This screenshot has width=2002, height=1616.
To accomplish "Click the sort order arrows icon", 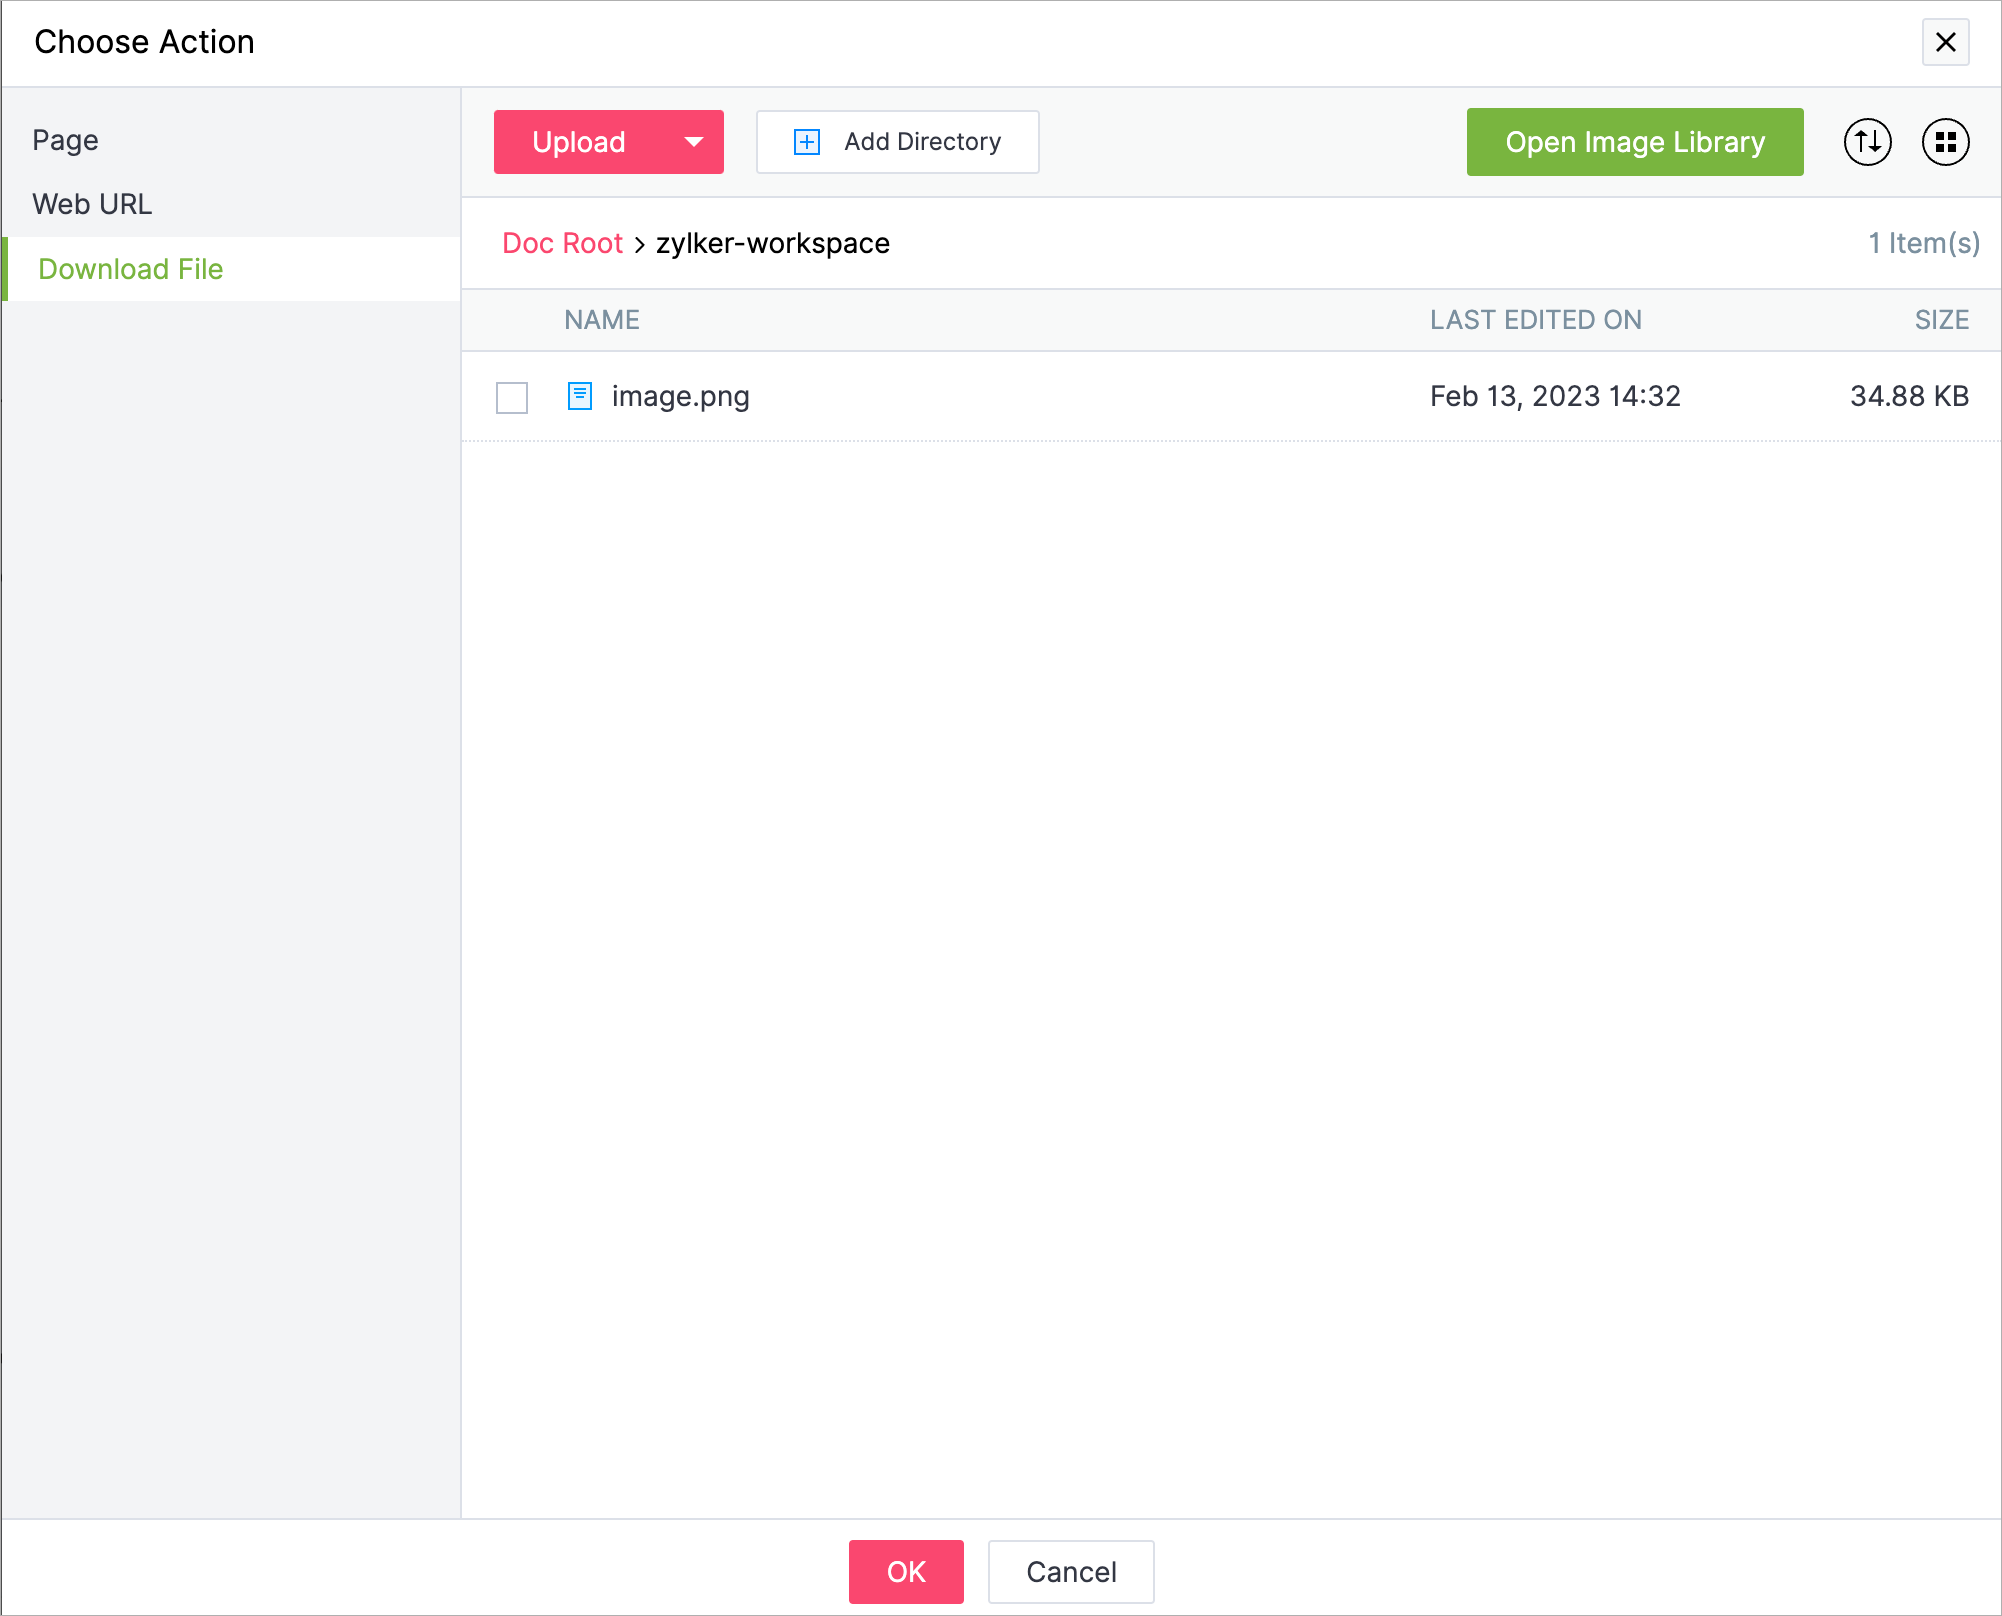I will coord(1867,142).
